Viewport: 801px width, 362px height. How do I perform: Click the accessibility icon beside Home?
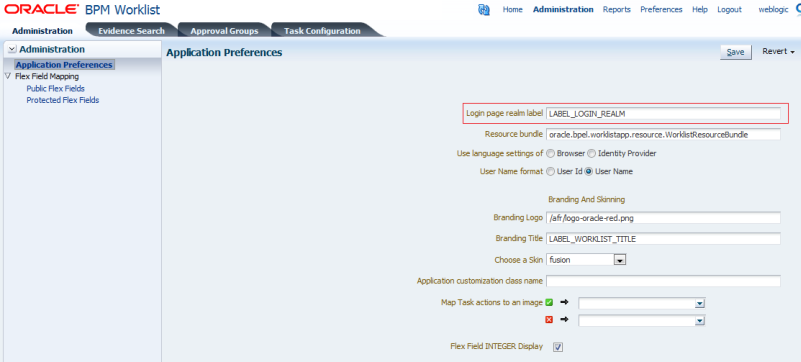tap(484, 10)
